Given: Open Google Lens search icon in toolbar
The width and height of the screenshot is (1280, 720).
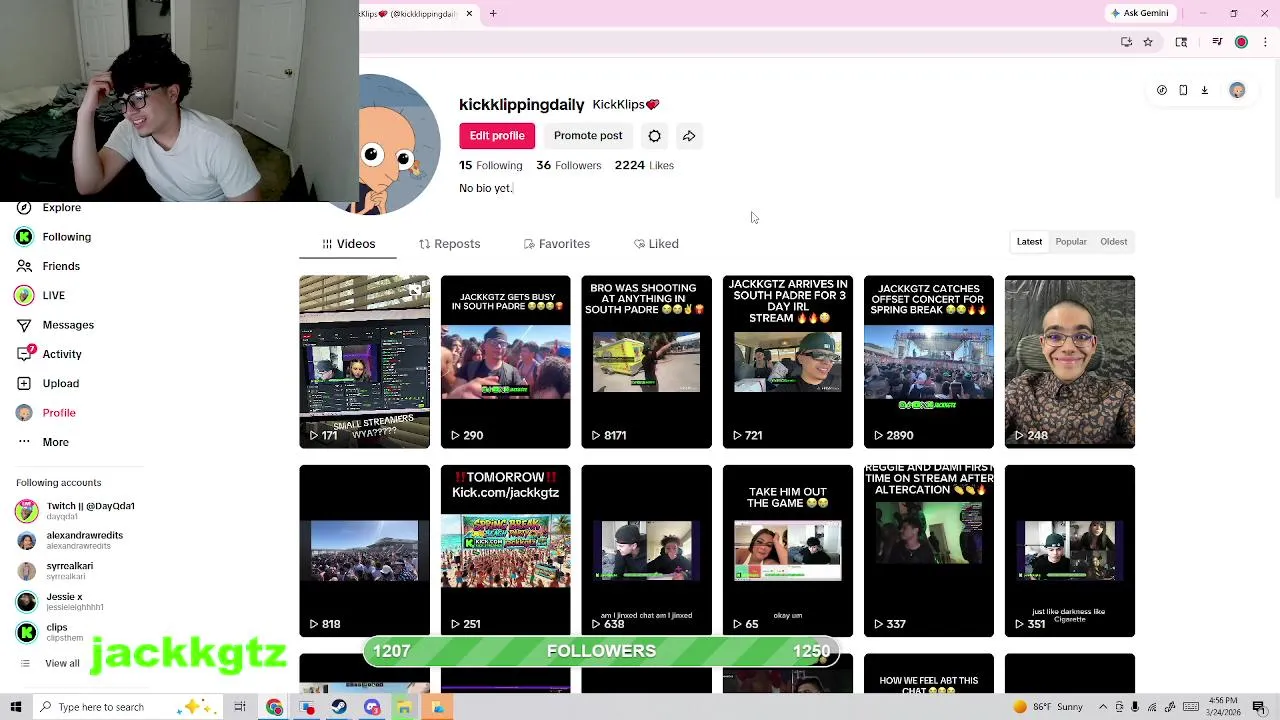Looking at the screenshot, I should (1181, 42).
